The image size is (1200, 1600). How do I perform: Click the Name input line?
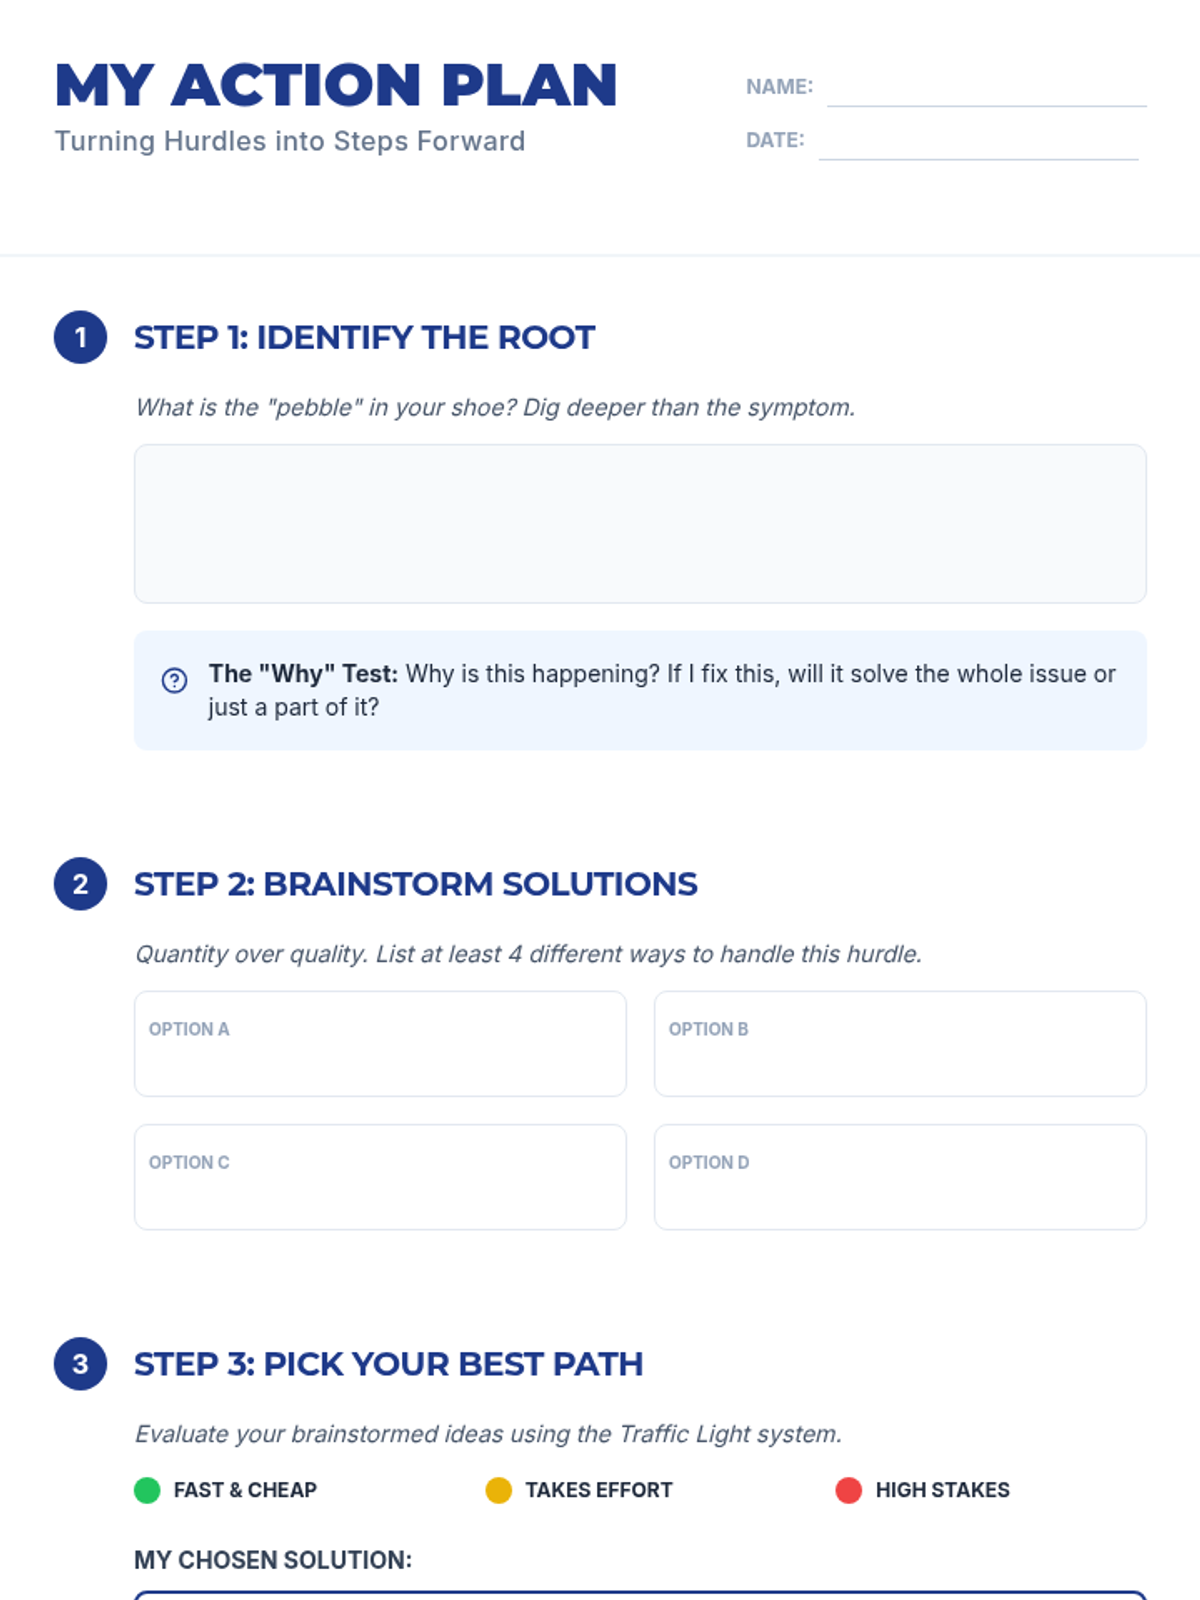click(986, 90)
